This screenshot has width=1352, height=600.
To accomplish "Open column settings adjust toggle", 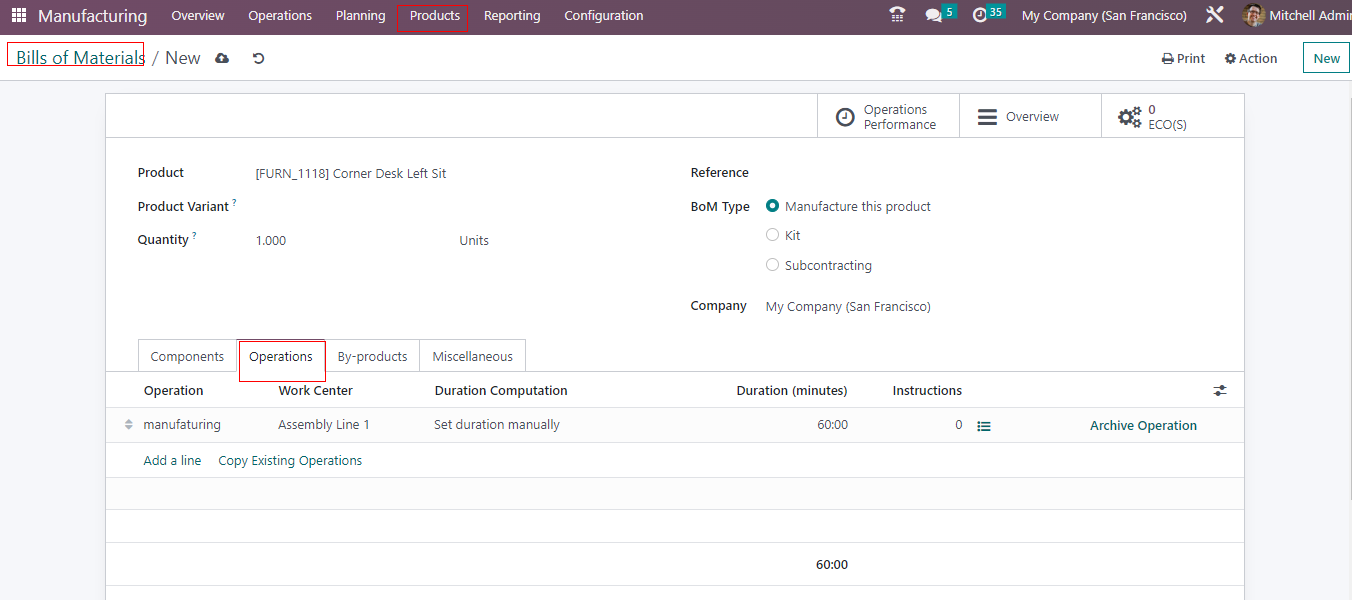I will click(x=1220, y=391).
